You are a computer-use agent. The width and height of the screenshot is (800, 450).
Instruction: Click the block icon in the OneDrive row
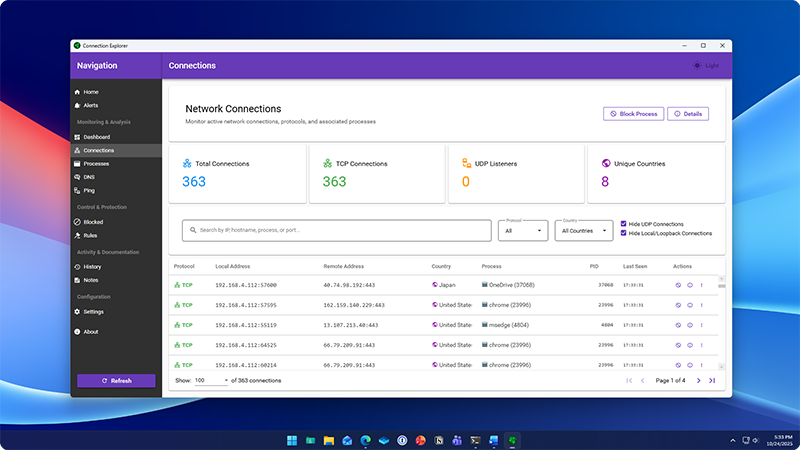pos(678,285)
